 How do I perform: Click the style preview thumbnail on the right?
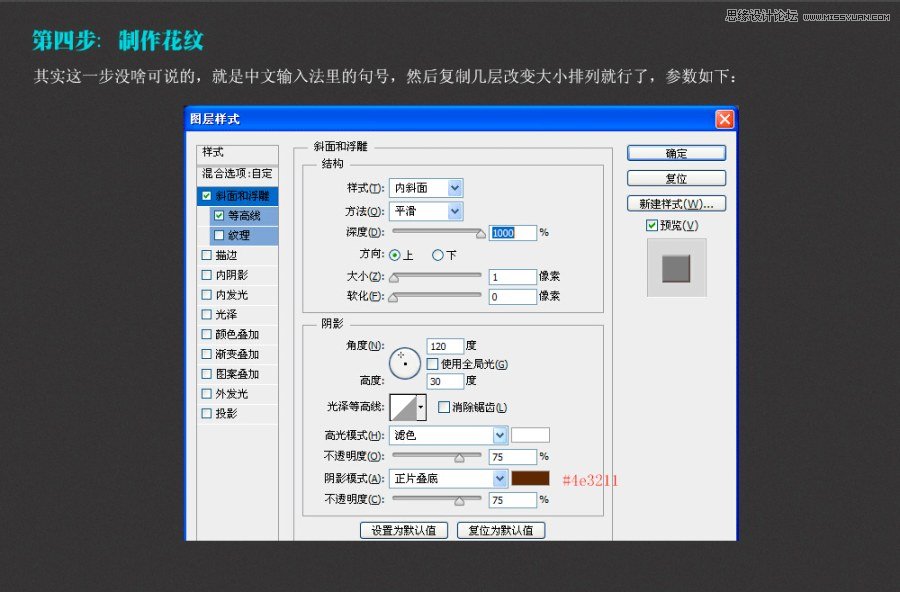click(676, 268)
